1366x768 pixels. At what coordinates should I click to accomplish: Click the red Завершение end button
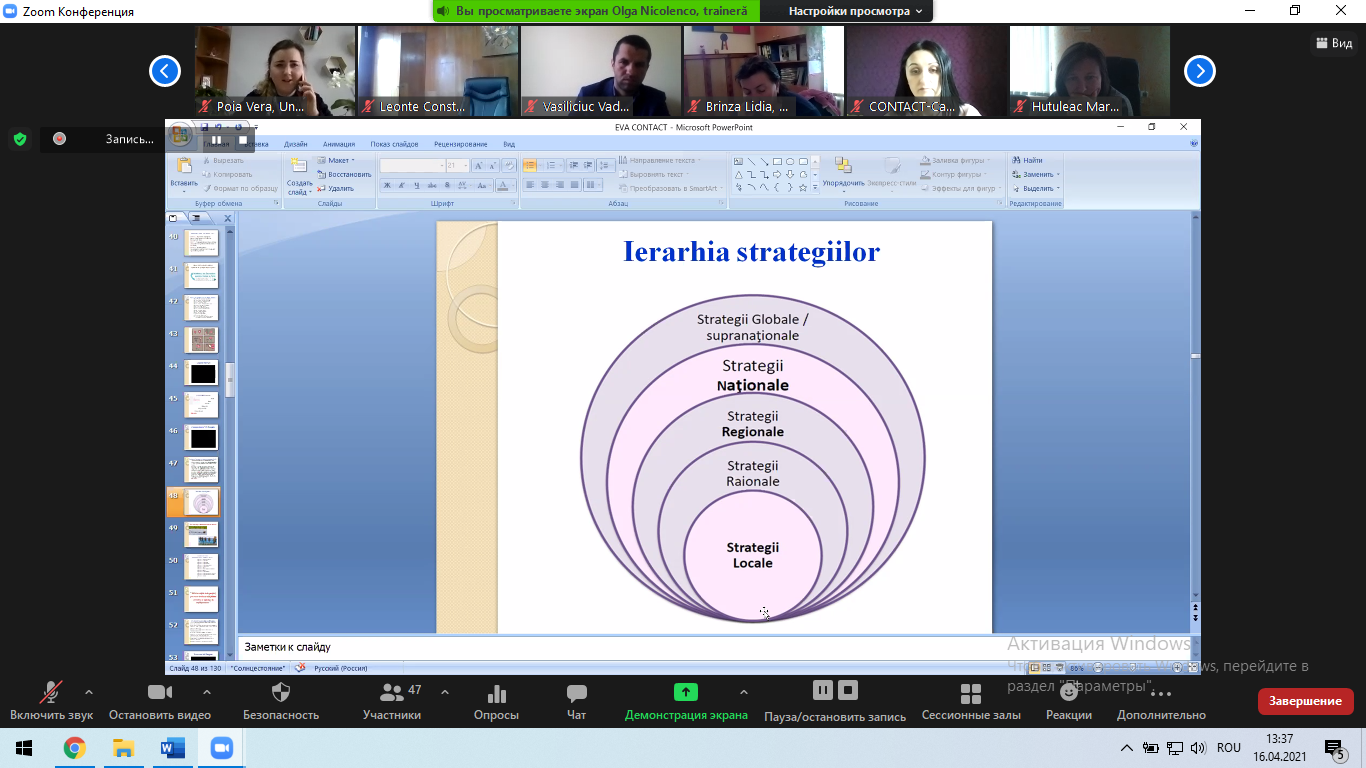1305,701
